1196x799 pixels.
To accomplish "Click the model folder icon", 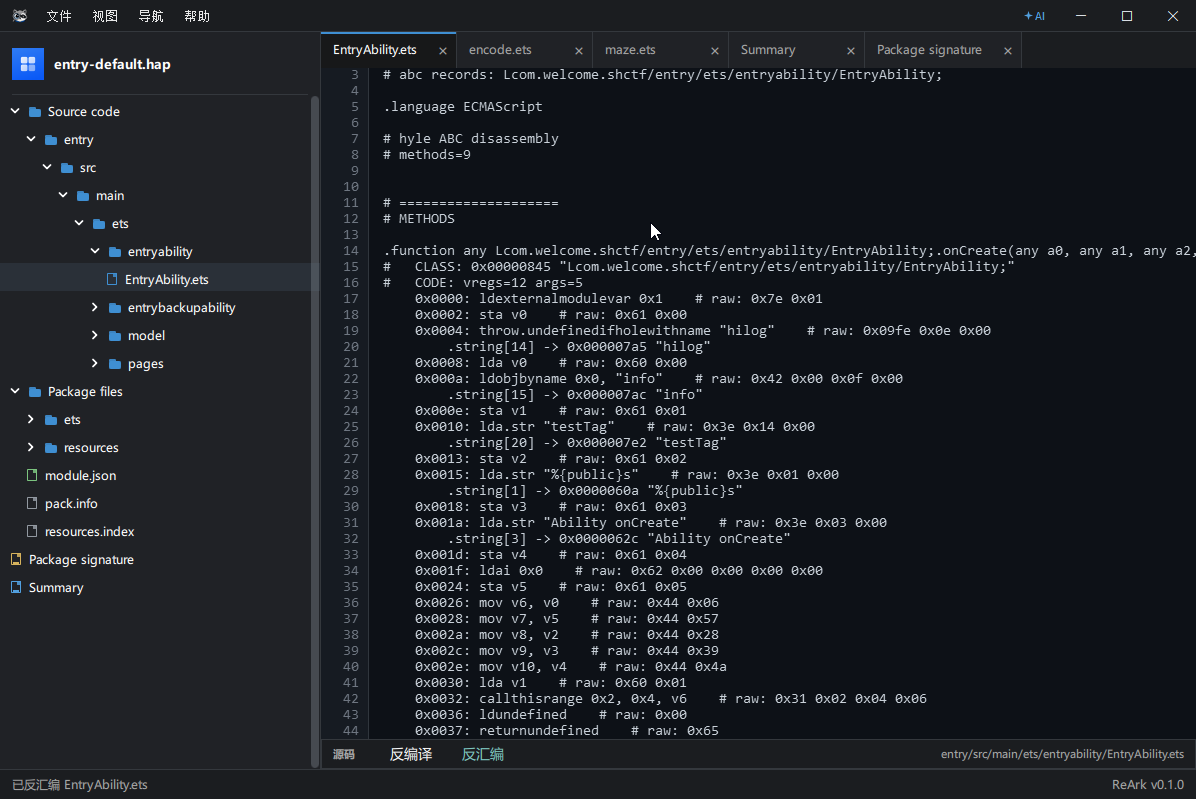I will click(115, 336).
